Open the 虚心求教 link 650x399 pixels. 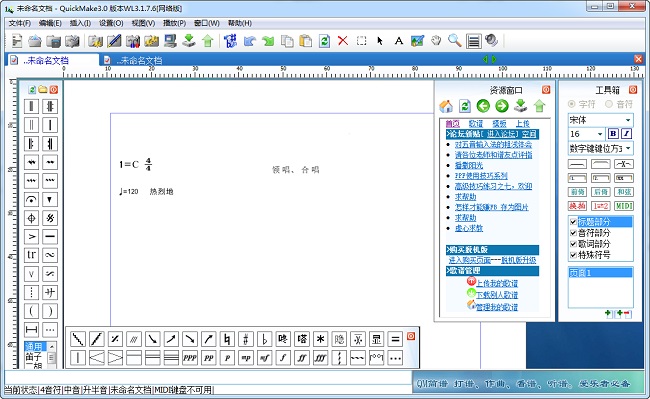(x=469, y=228)
